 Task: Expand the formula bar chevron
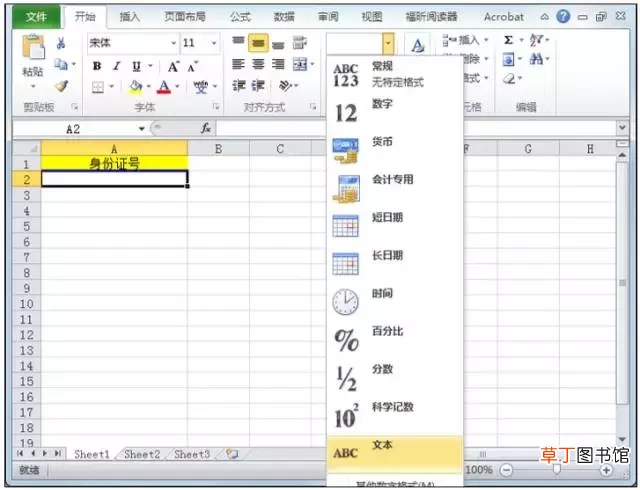(x=622, y=128)
